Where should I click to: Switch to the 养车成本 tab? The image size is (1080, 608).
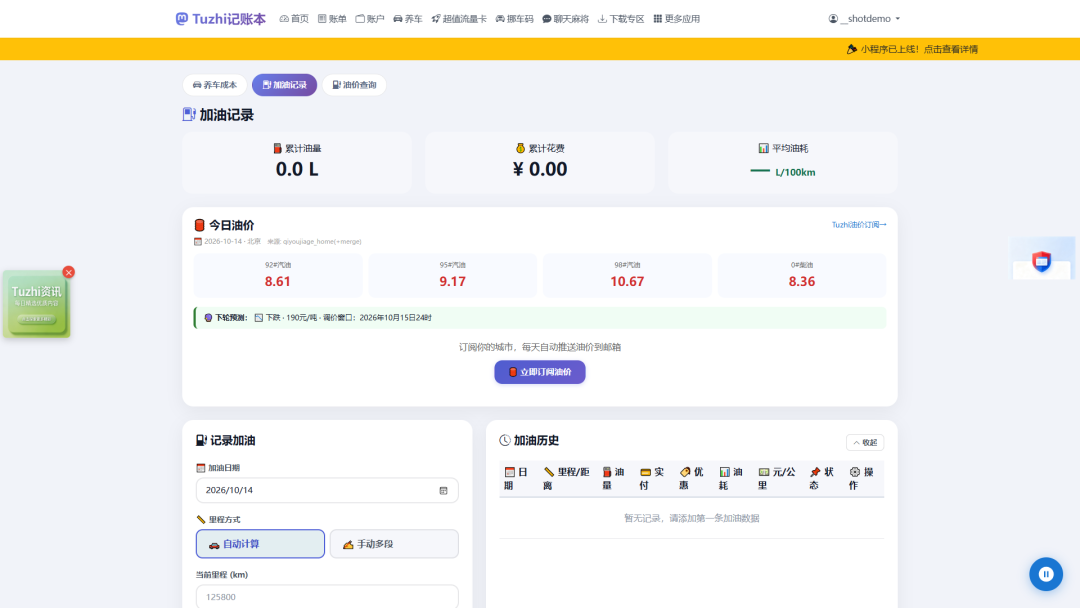(215, 85)
